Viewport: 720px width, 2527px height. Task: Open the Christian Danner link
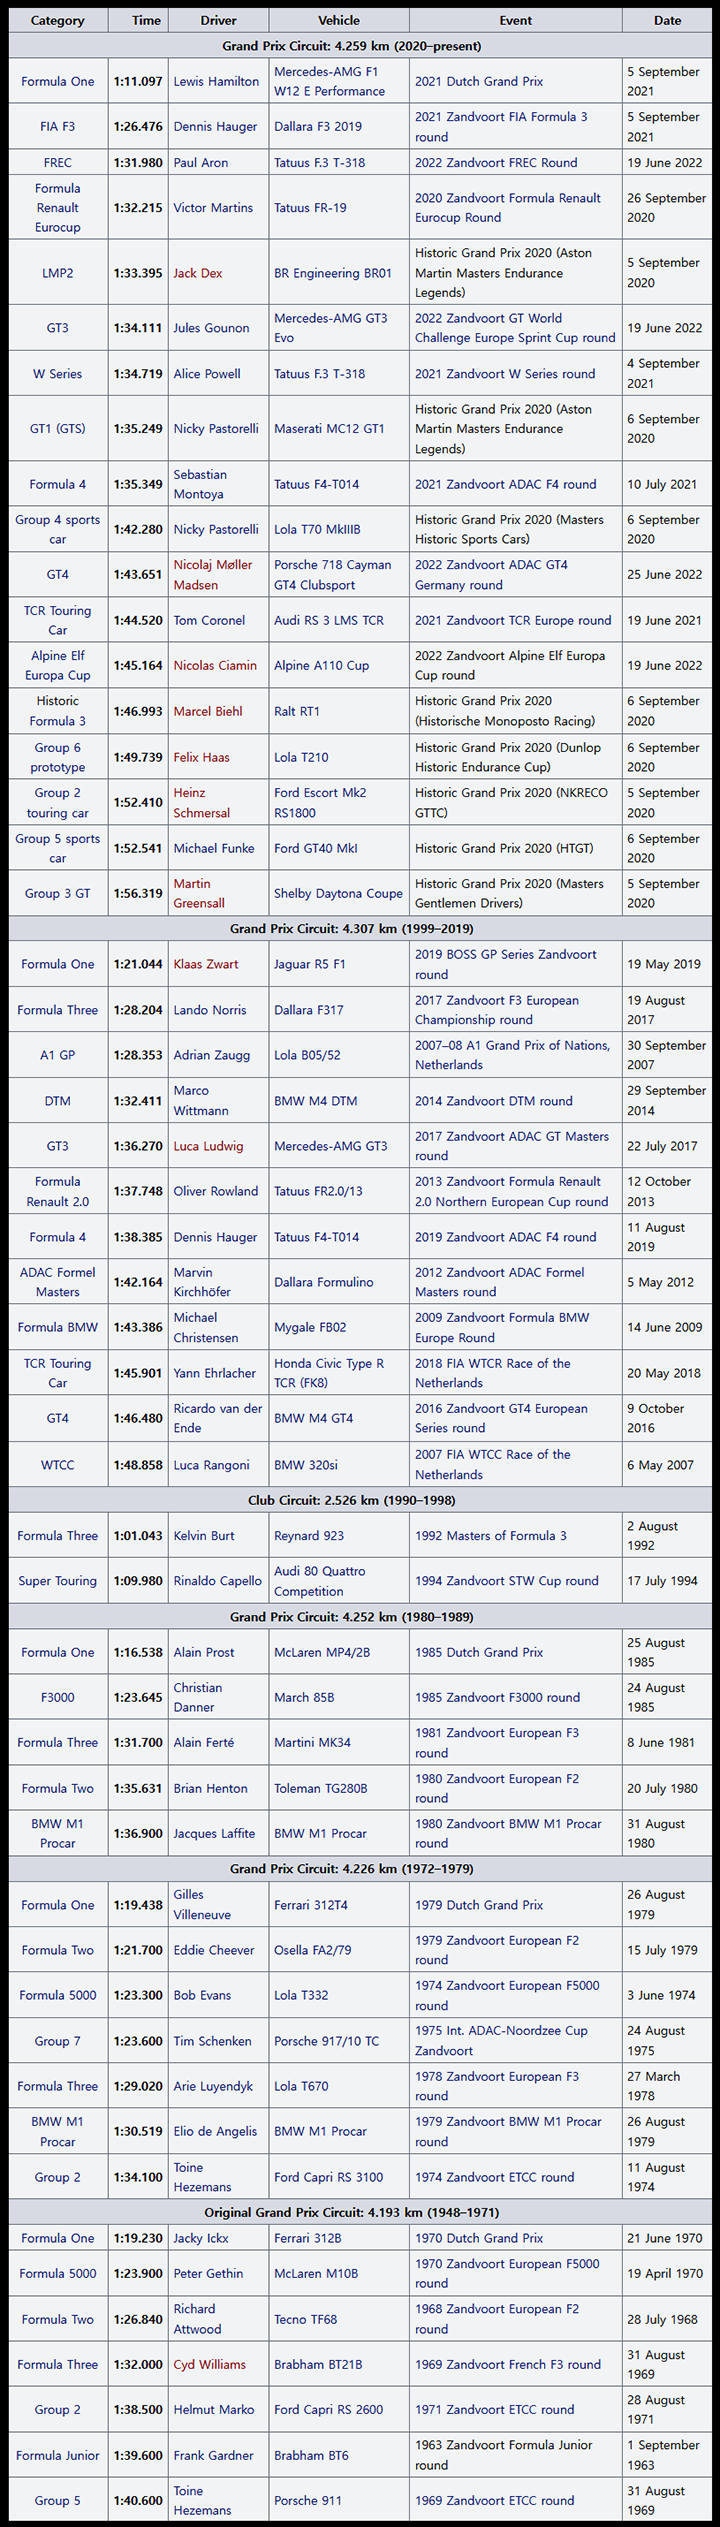[198, 1698]
